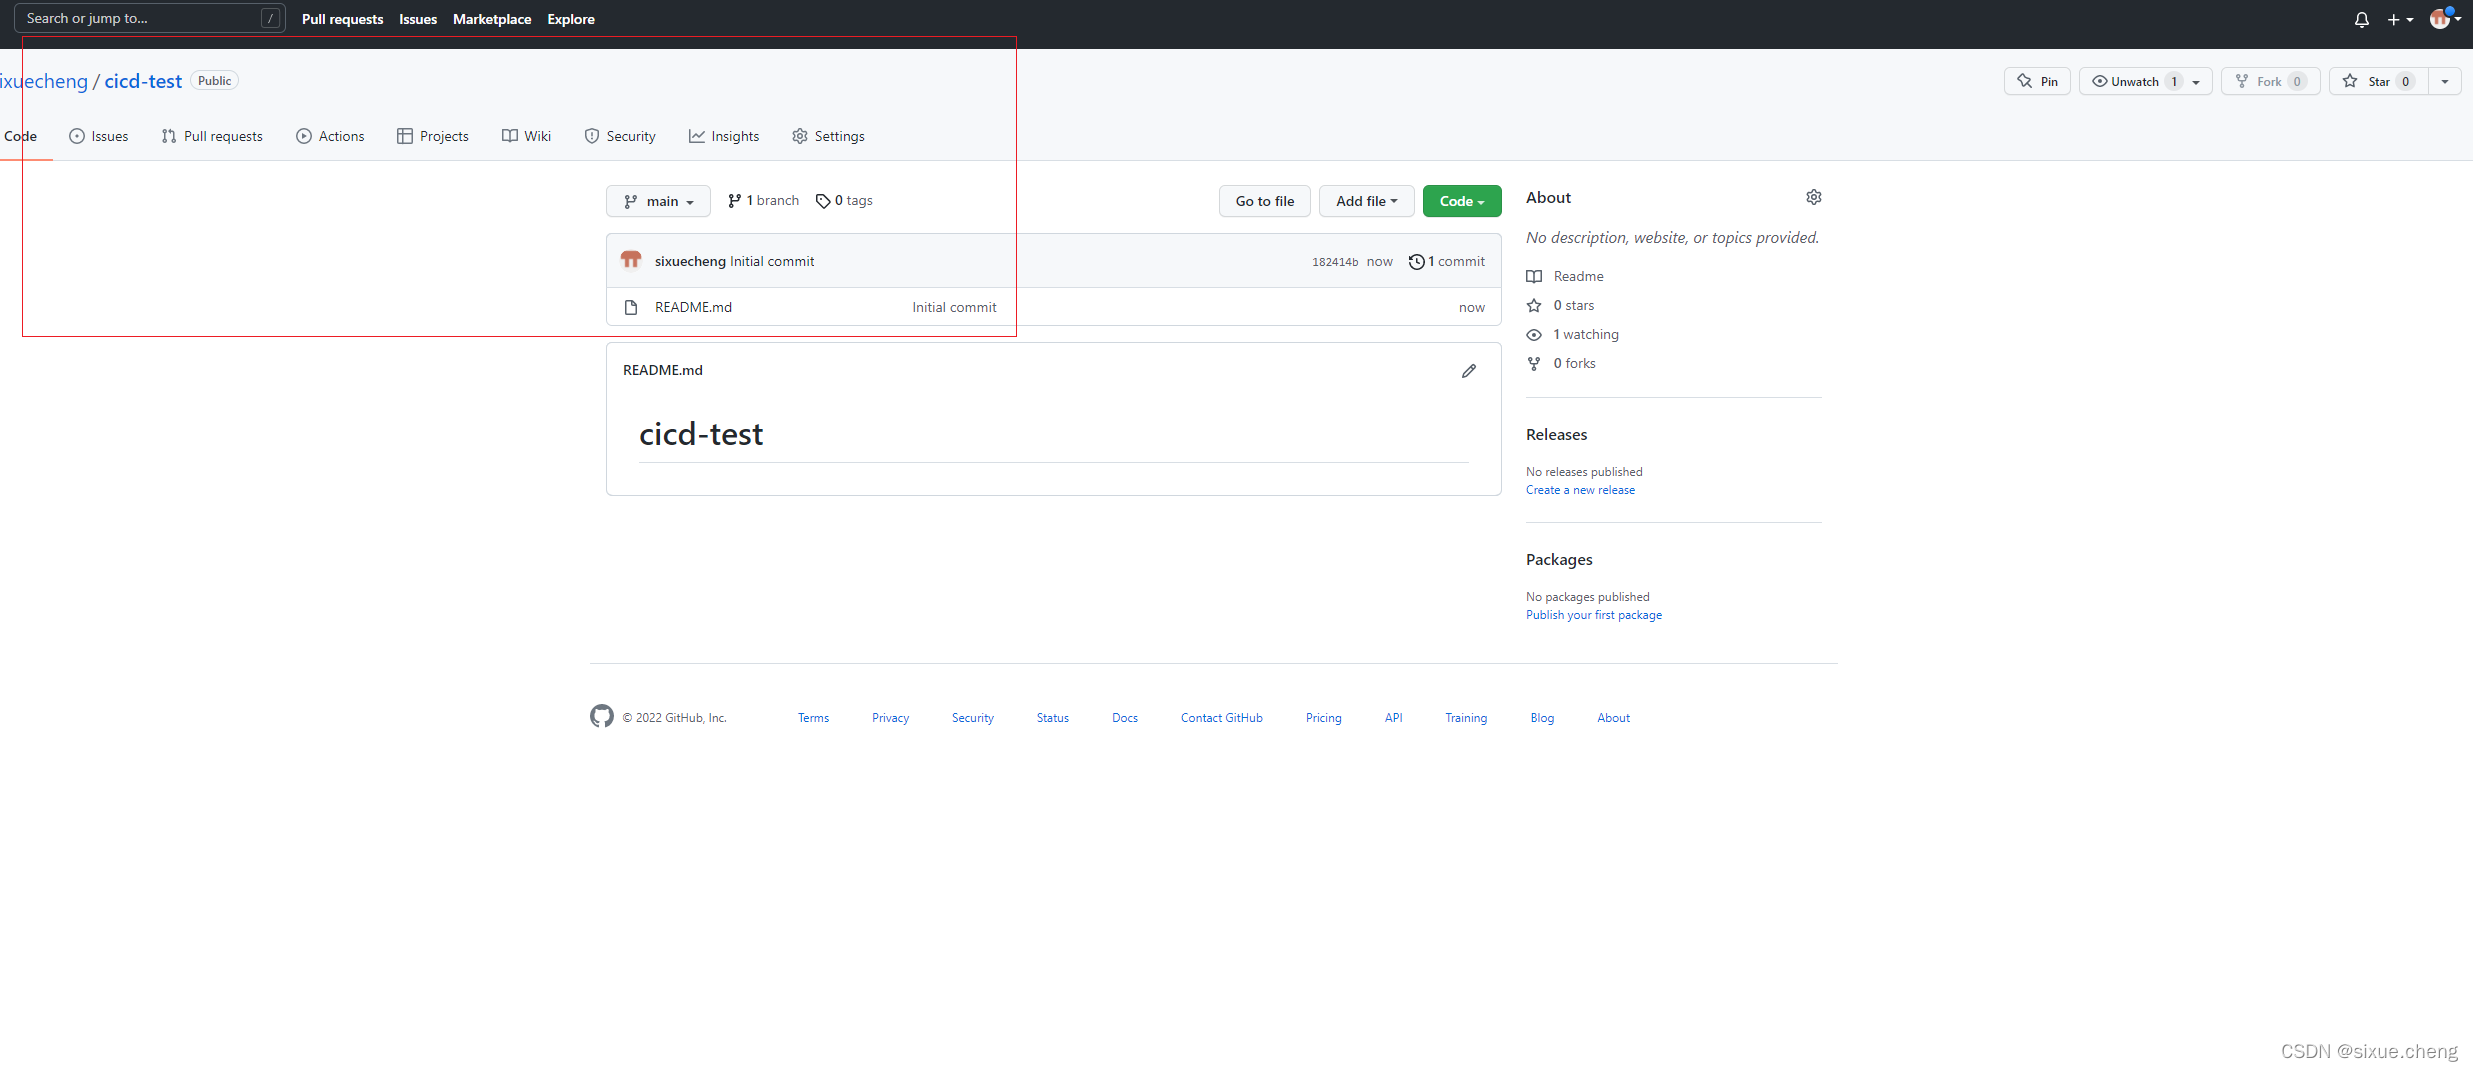
Task: Open the Training footer link
Action: (1466, 718)
